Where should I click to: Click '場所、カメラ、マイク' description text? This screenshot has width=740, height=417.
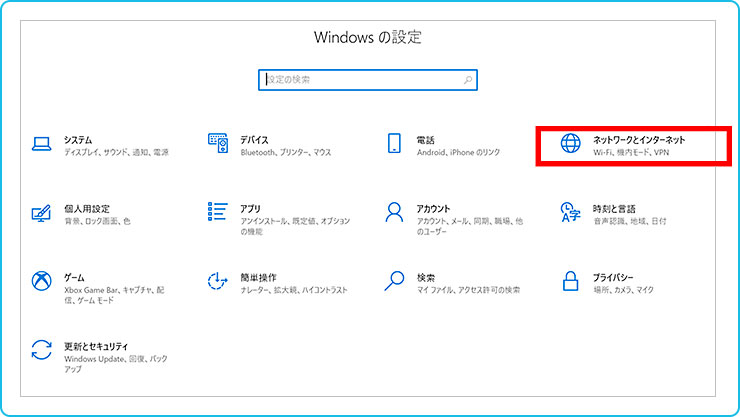(x=623, y=290)
